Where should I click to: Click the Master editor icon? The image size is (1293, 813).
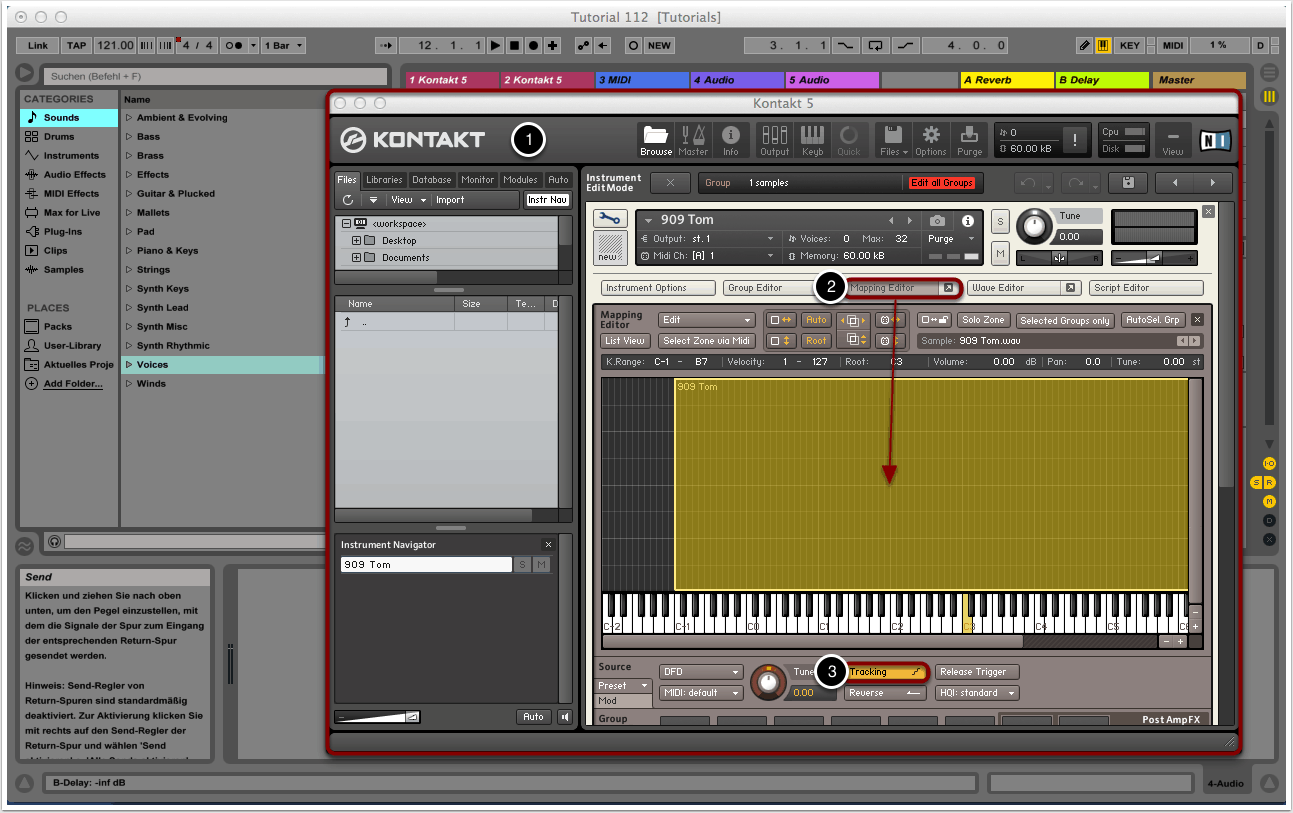pyautogui.click(x=693, y=140)
